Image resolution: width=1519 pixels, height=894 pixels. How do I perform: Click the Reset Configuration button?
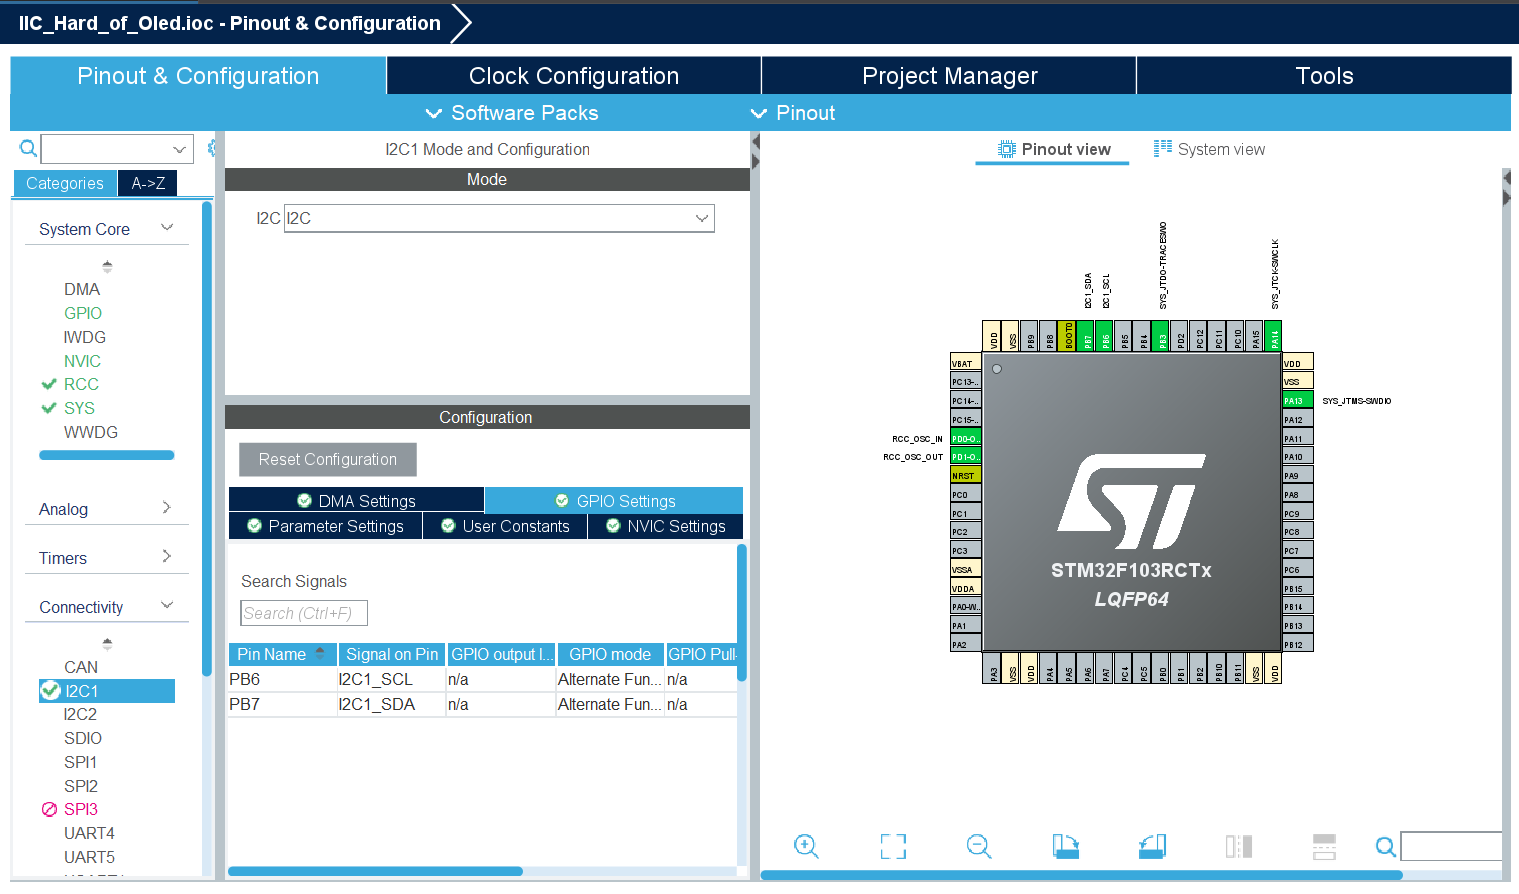coord(328,459)
